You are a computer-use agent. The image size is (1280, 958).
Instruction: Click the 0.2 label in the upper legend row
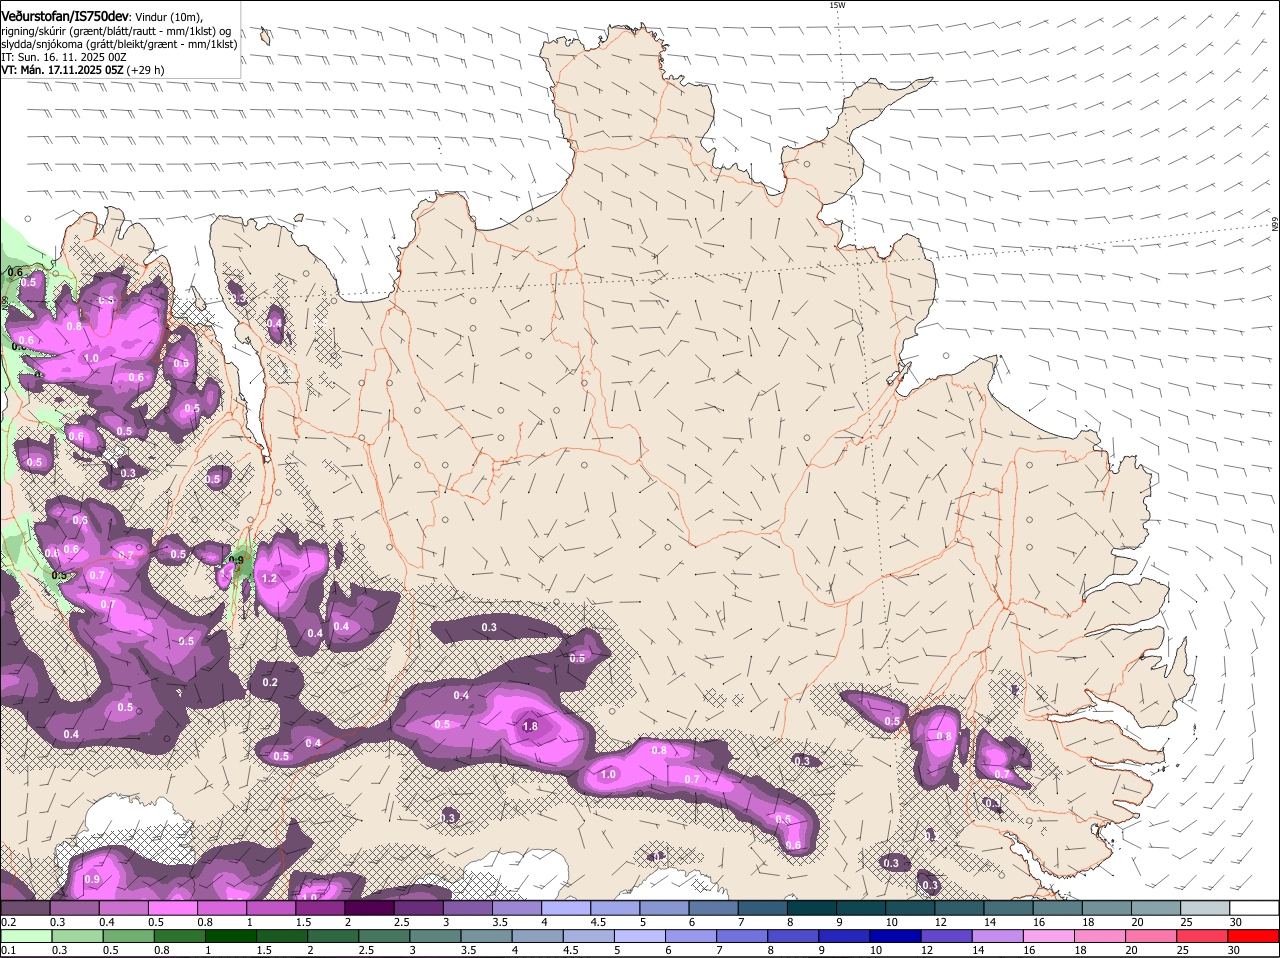tap(8, 922)
